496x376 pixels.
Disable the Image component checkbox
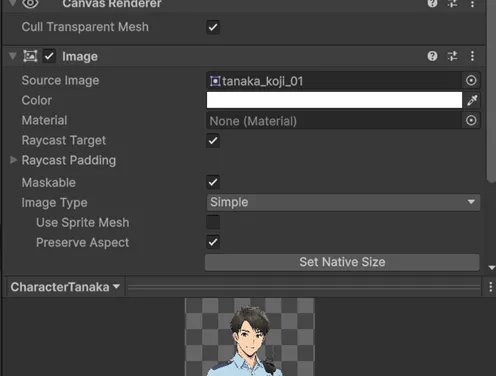pyautogui.click(x=49, y=56)
